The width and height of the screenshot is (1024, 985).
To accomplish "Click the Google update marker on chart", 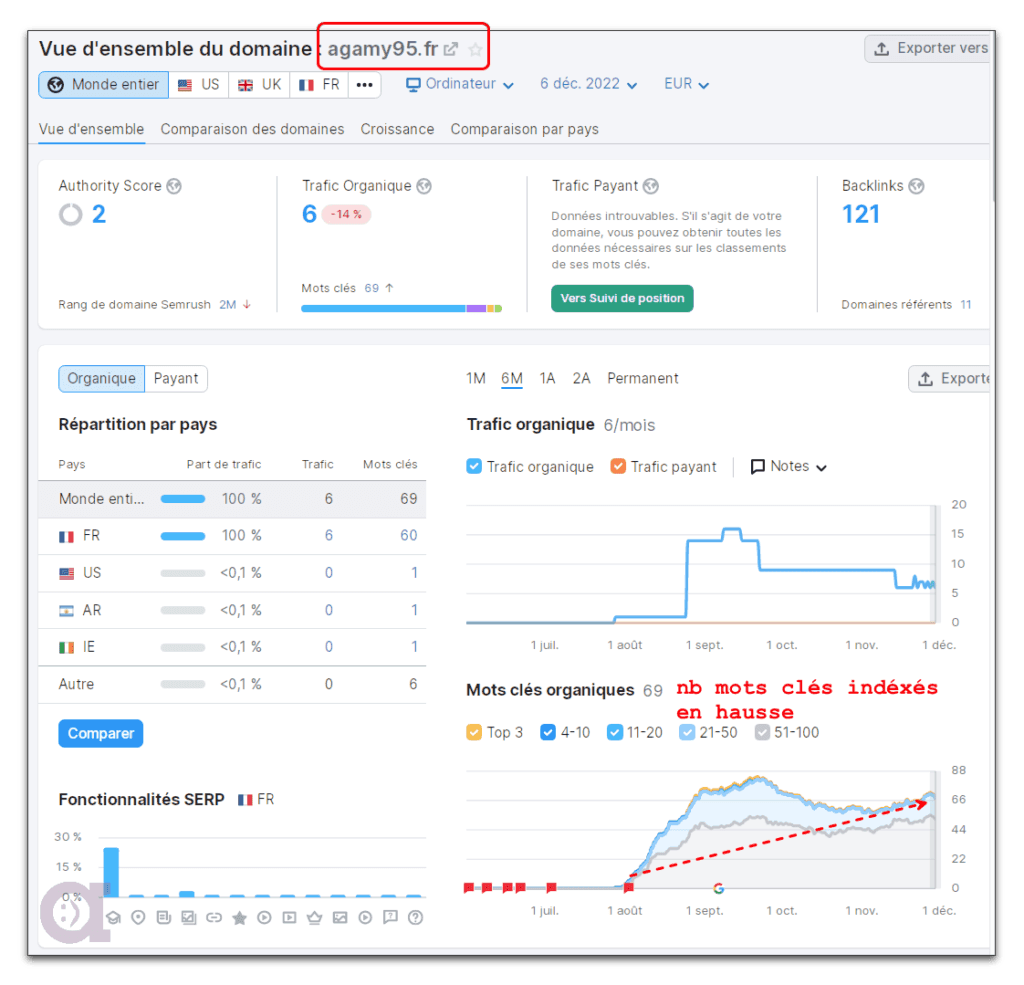I will click(718, 888).
